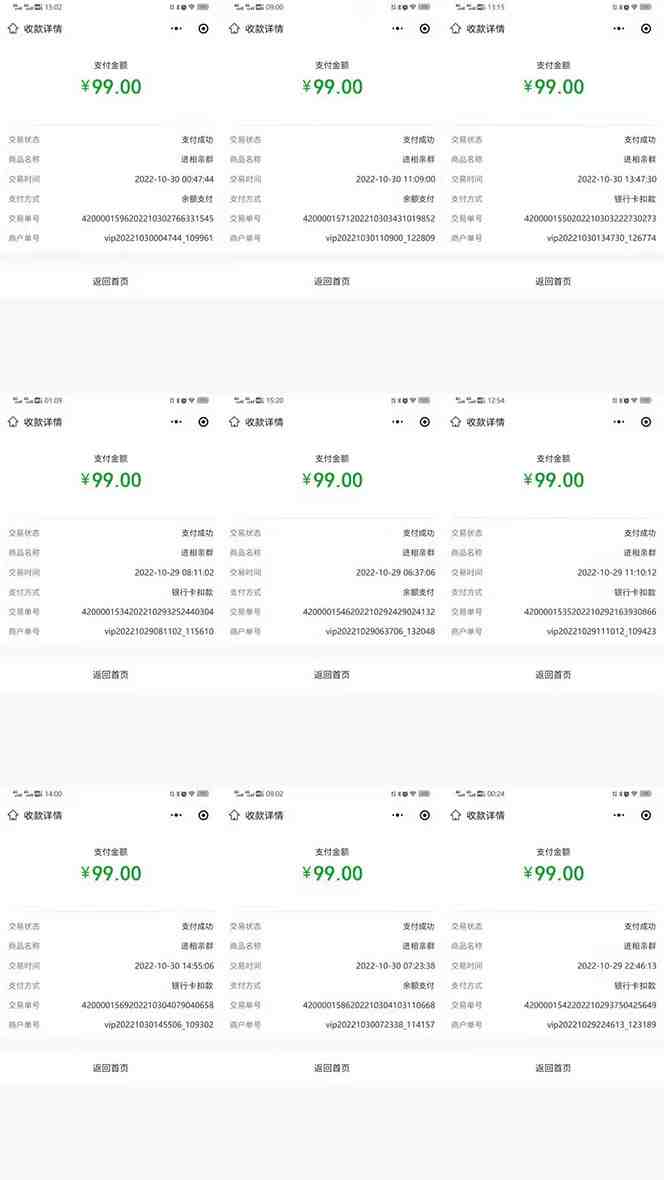
Task: Click home icon on the 22:46:13 transaction receipt
Action: 455,815
